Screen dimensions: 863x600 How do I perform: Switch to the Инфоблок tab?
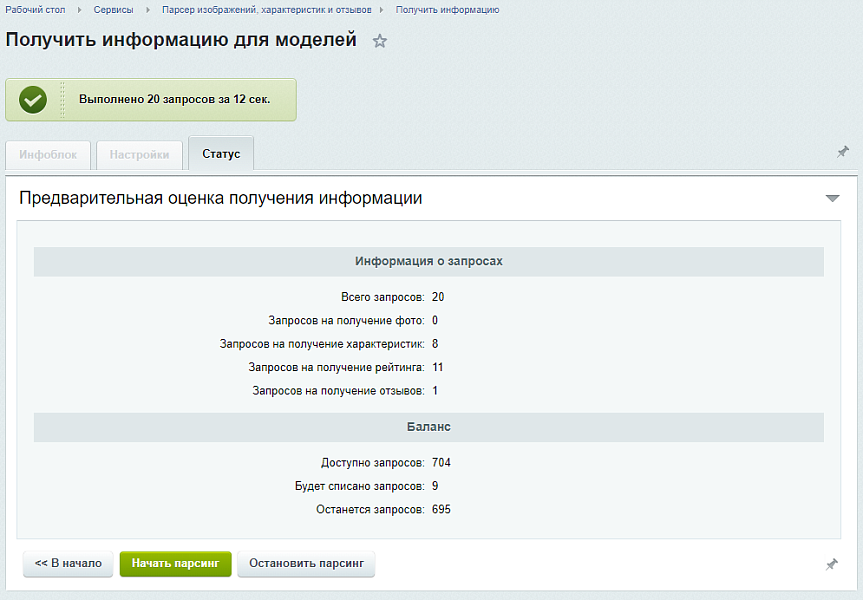pos(48,155)
